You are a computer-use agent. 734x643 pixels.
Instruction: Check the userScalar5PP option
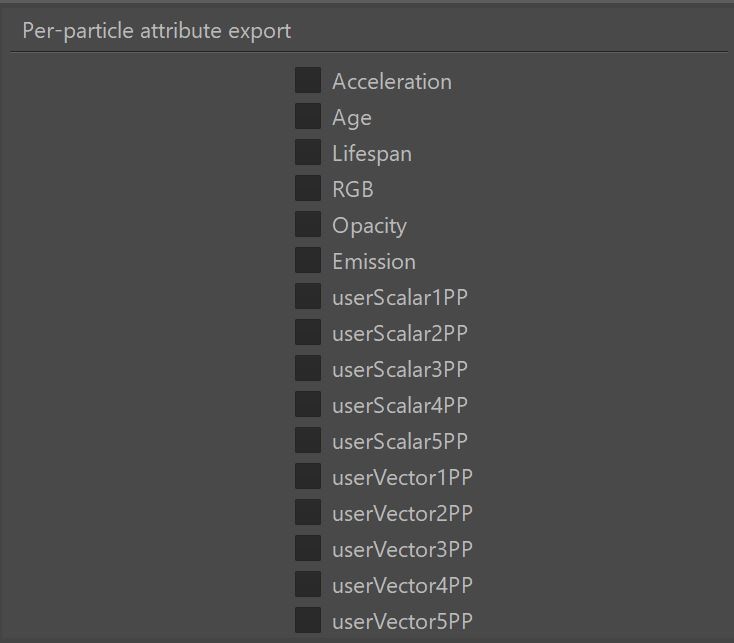(x=308, y=440)
